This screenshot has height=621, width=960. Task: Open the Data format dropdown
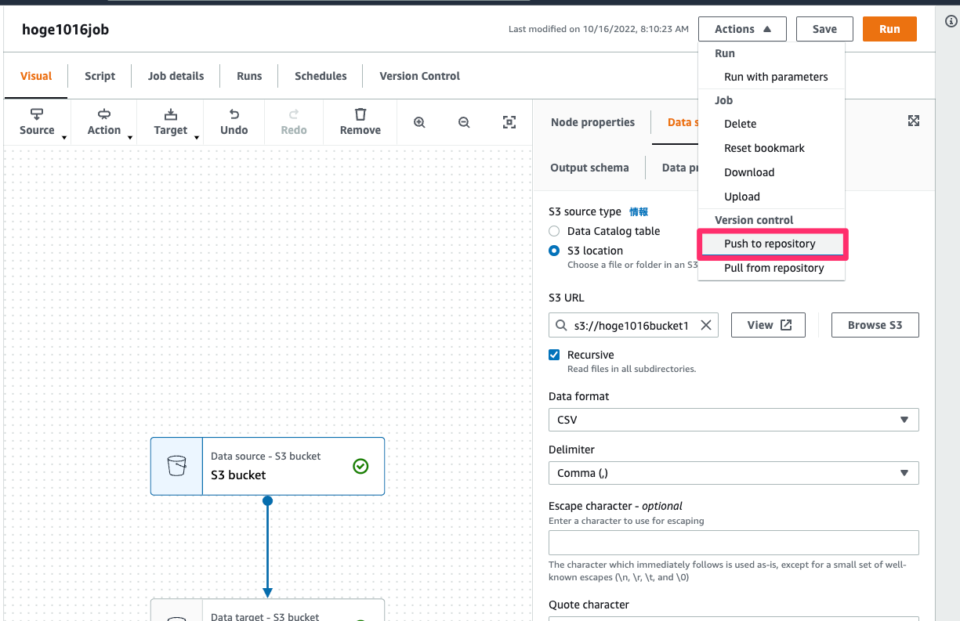(733, 419)
